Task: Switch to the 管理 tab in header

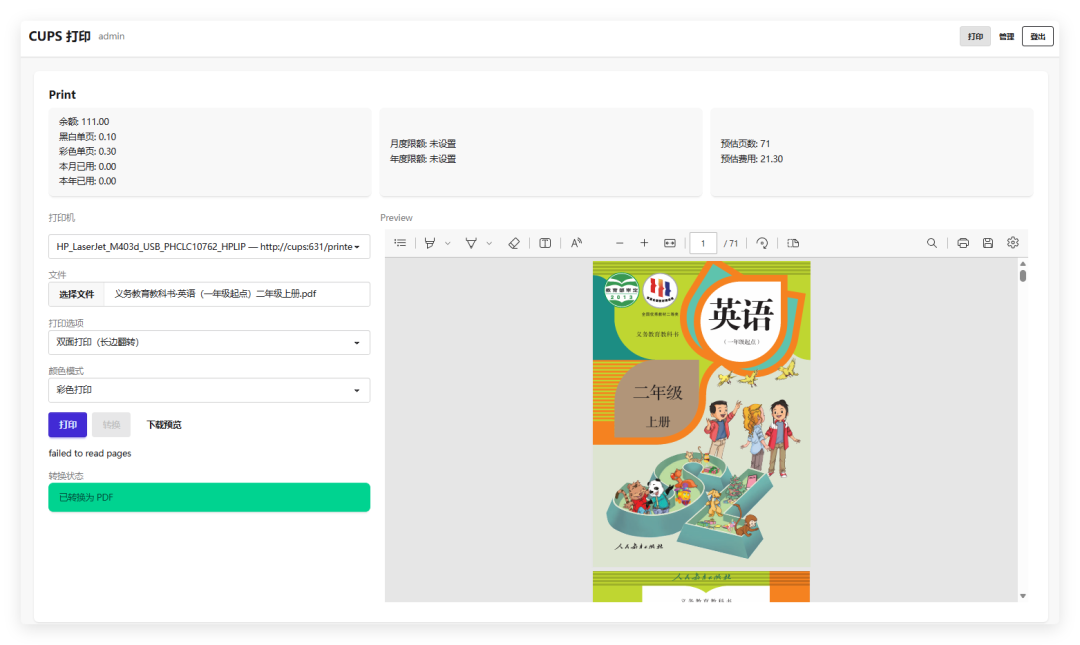Action: pyautogui.click(x=1006, y=37)
